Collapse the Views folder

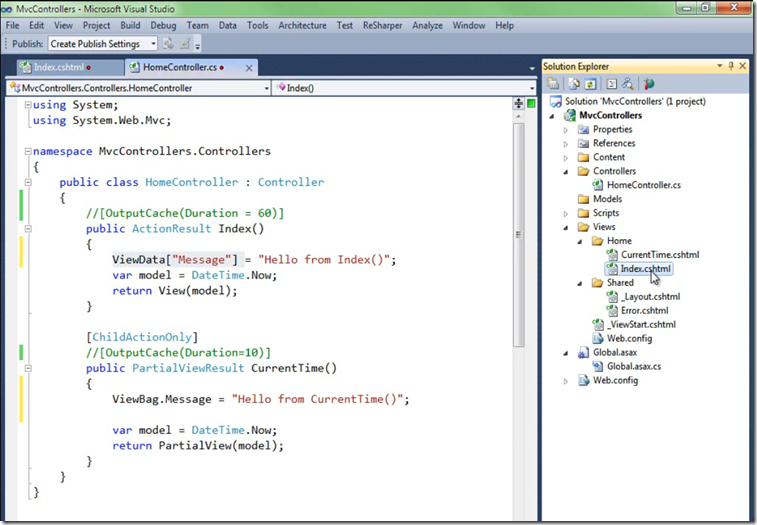pyautogui.click(x=566, y=227)
